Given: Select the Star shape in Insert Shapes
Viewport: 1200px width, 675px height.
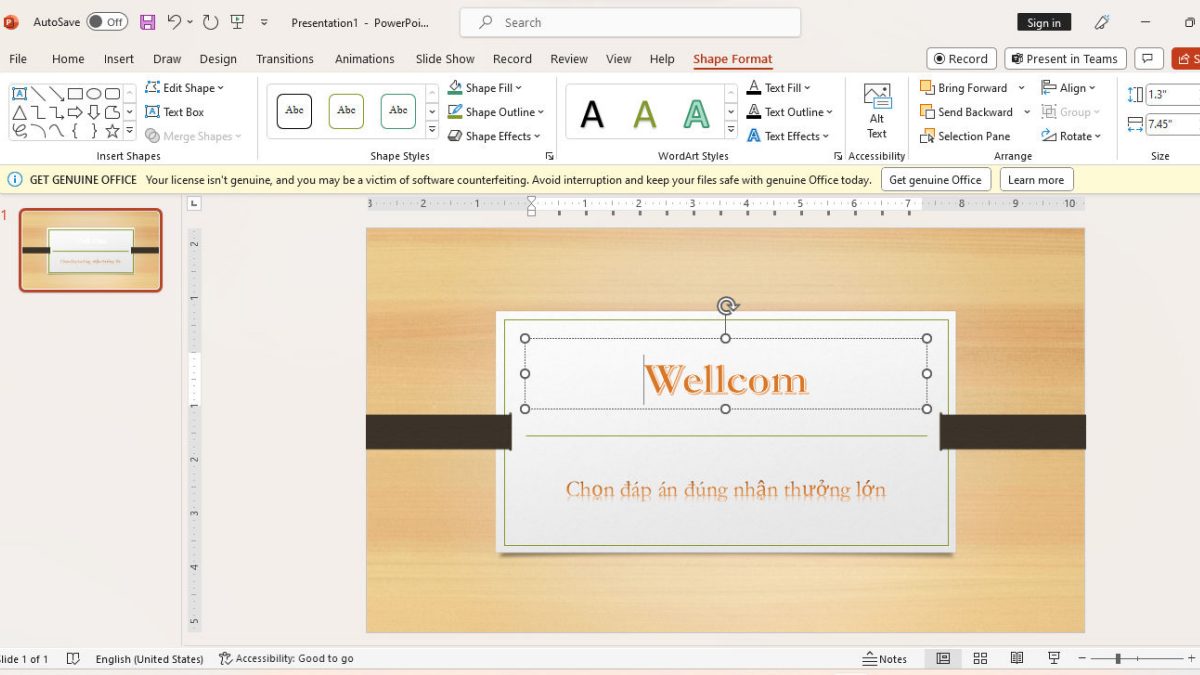Looking at the screenshot, I should 113,130.
